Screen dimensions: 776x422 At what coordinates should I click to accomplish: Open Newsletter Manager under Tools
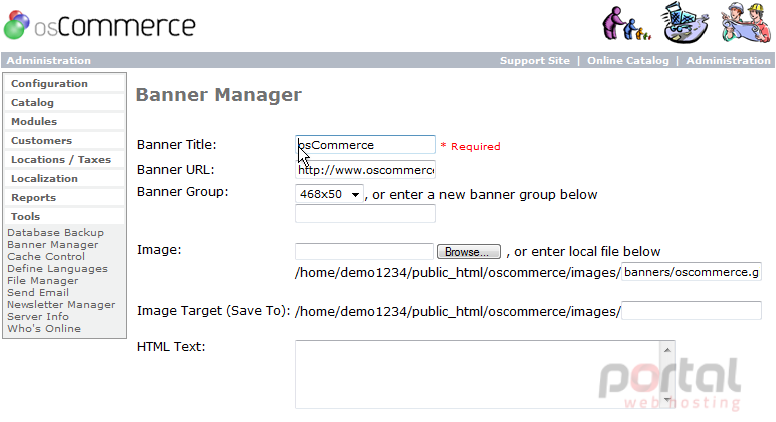61,305
